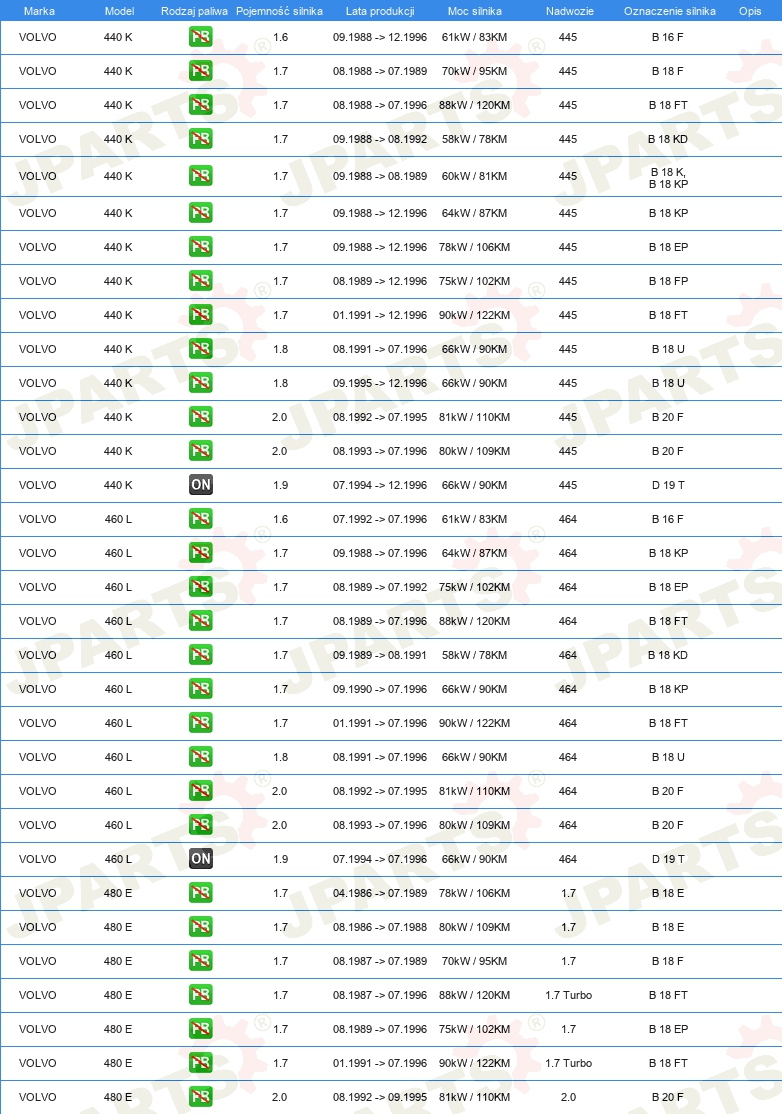Click the petrol icon in the 460 L B 18 EP row
The width and height of the screenshot is (782, 1114).
click(201, 588)
